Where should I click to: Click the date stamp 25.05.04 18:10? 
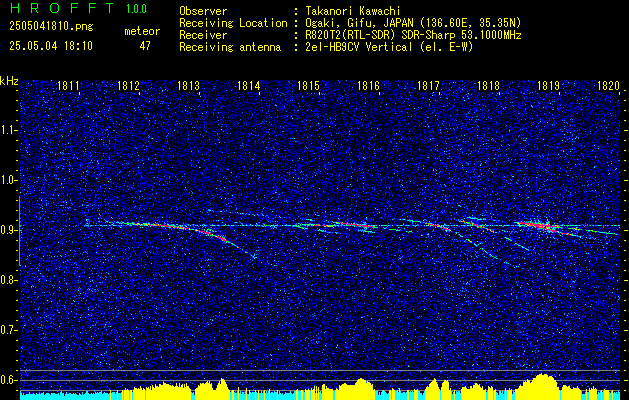(51, 46)
